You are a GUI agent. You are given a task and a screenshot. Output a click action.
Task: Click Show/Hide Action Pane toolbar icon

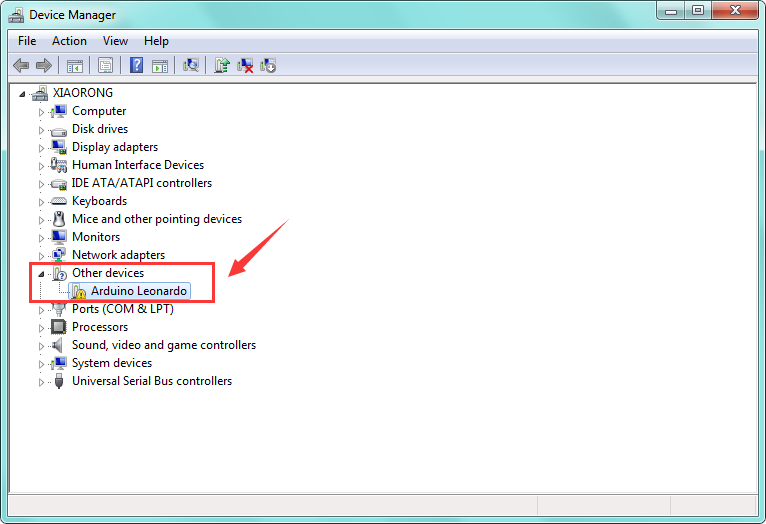coord(160,65)
